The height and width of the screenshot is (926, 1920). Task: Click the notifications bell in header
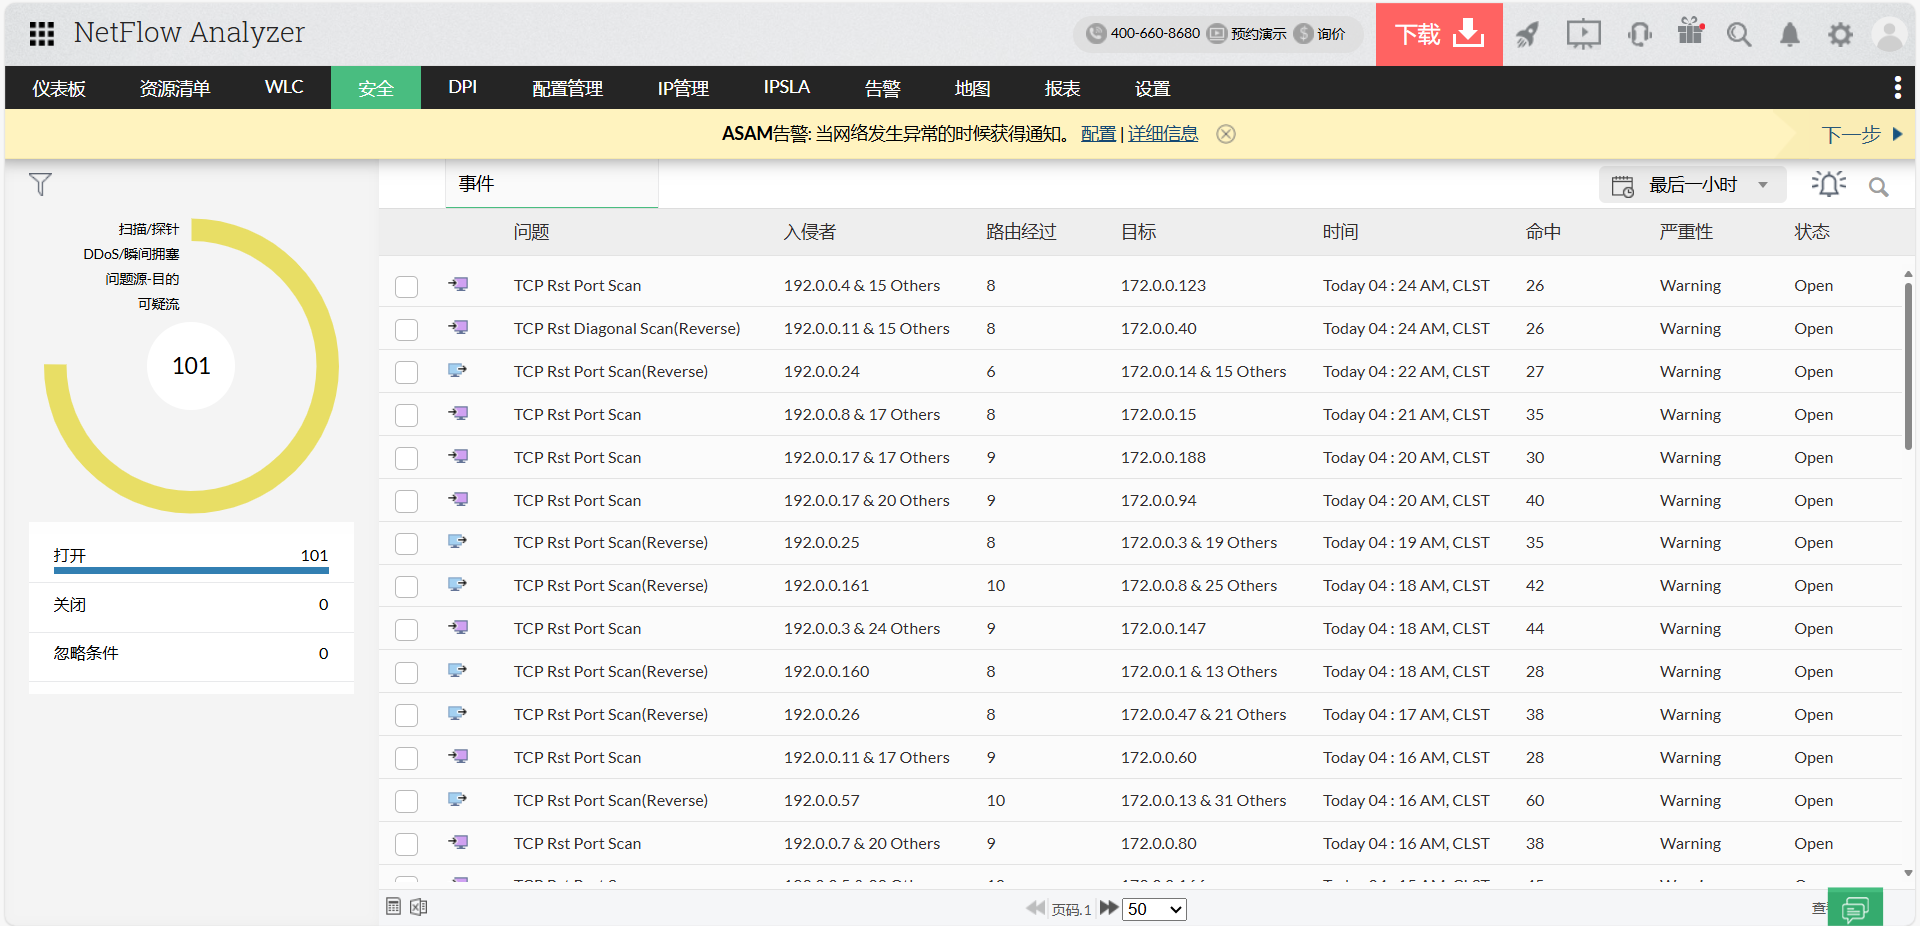[x=1789, y=35]
